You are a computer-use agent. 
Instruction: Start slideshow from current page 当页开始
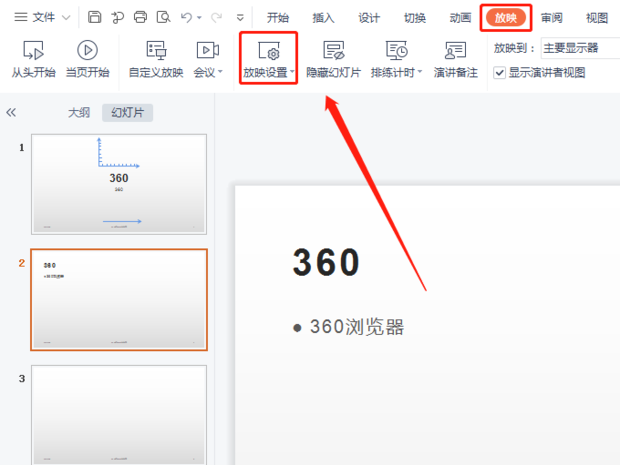(x=87, y=59)
